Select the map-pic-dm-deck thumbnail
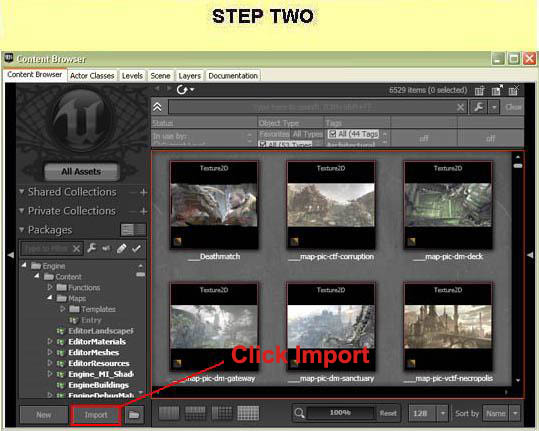 coord(448,205)
